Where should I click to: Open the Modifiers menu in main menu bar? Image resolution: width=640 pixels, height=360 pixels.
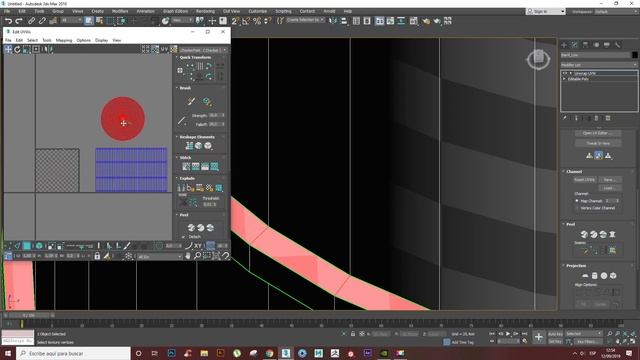[x=120, y=11]
